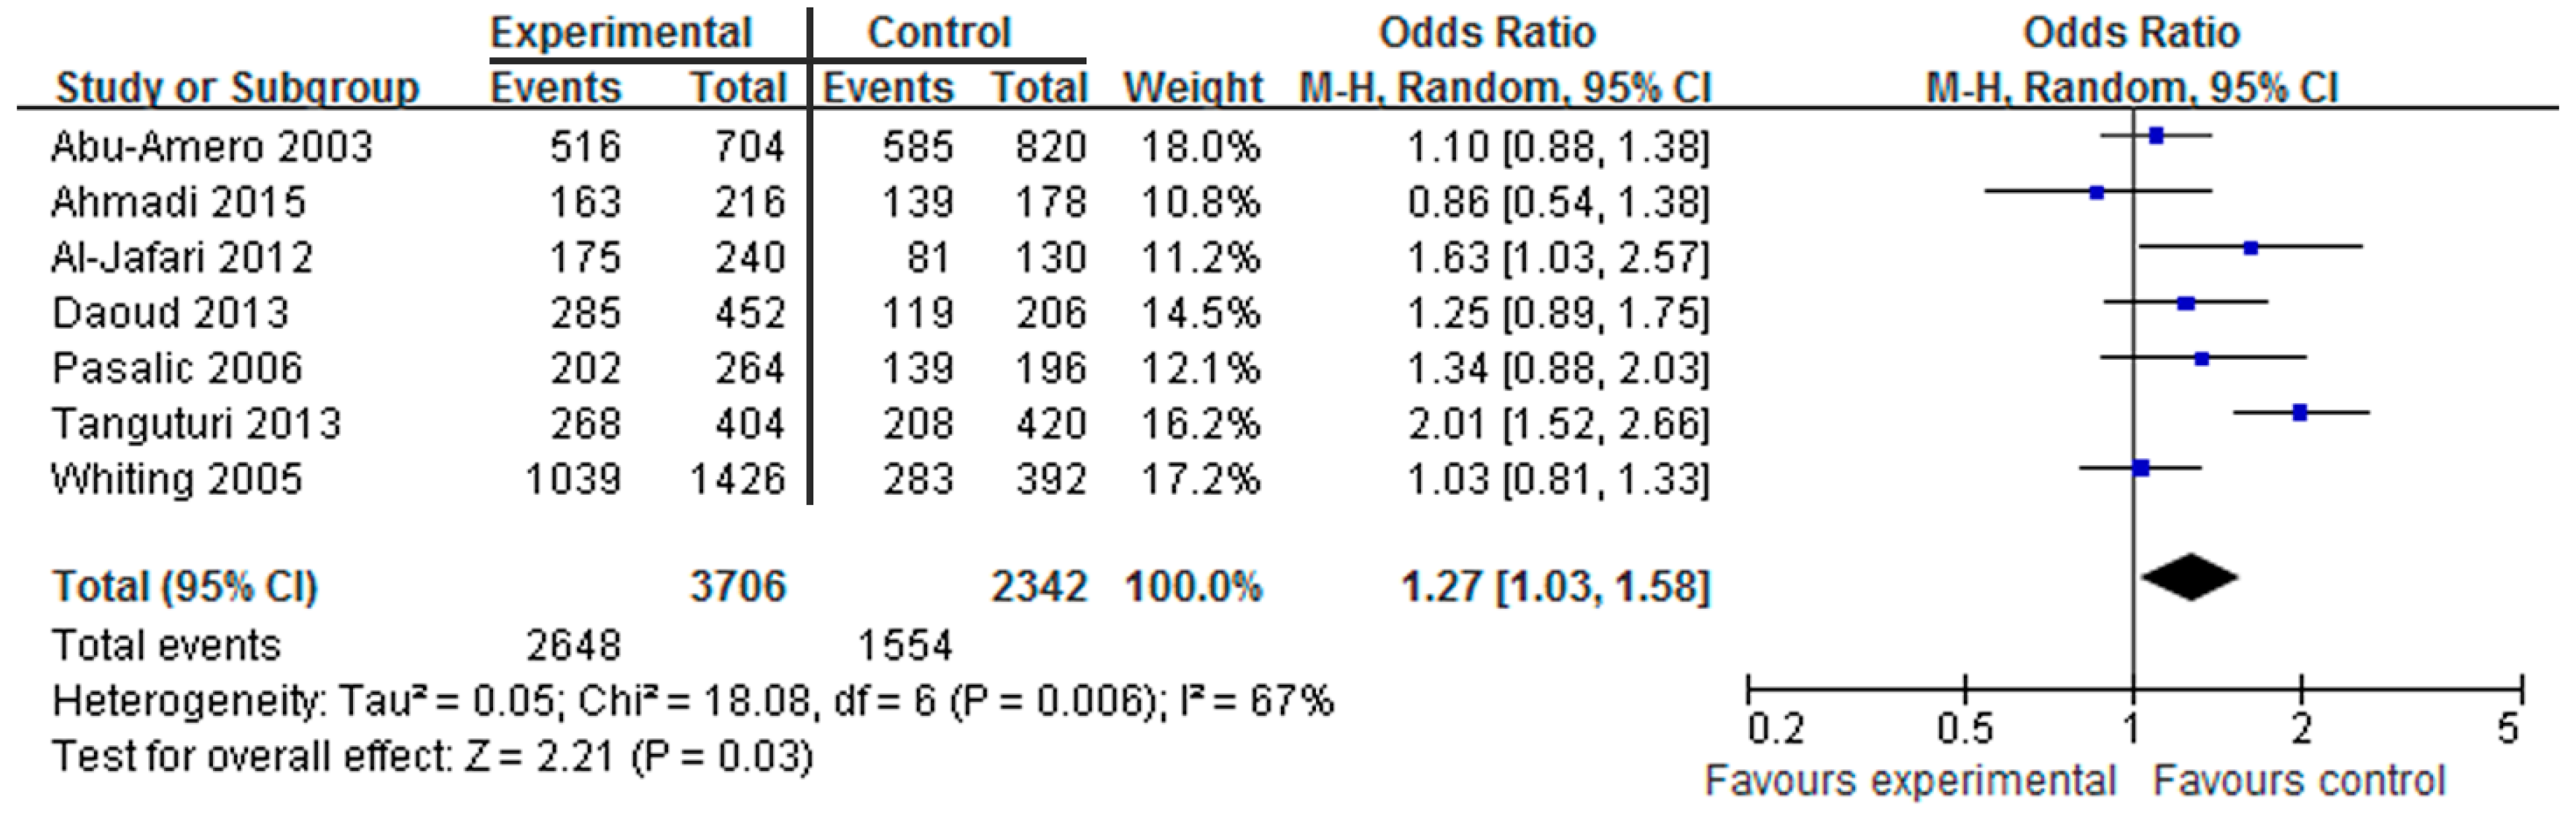Click the Weight column header
This screenshot has height=824, width=2576.
click(1193, 88)
